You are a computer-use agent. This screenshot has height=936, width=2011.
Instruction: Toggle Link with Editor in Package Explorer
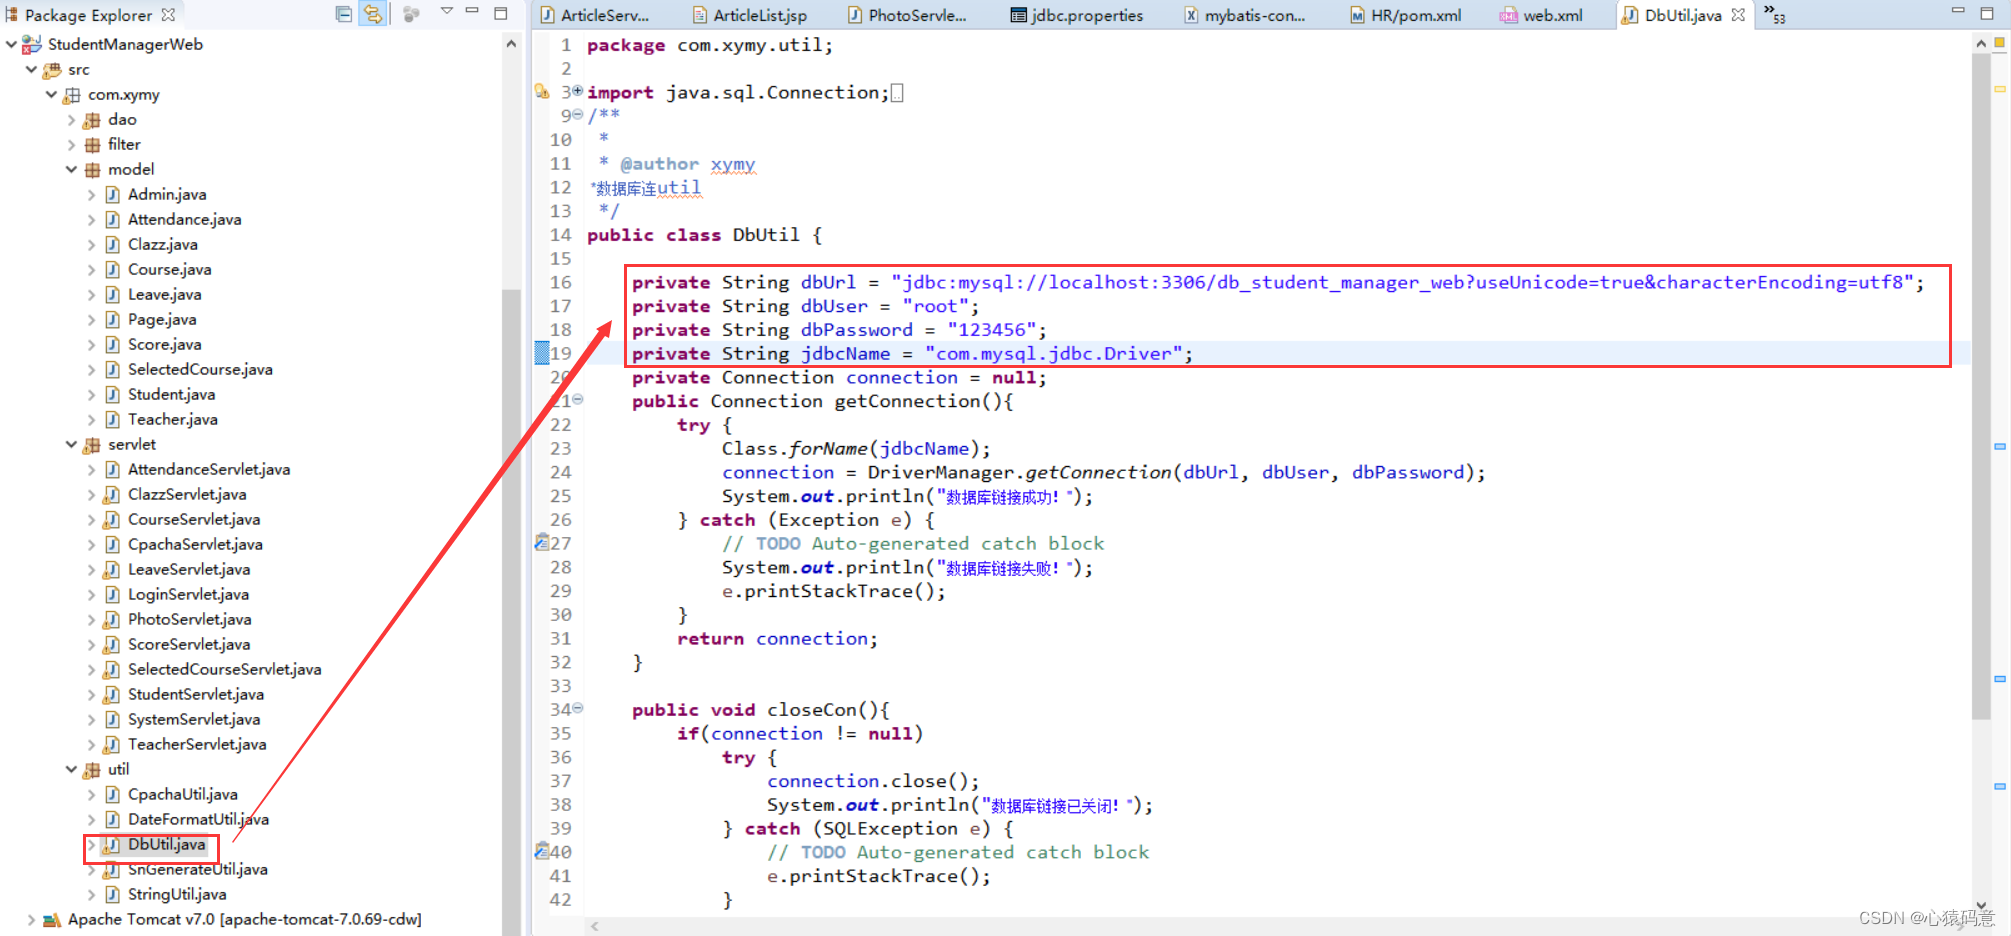click(x=373, y=14)
